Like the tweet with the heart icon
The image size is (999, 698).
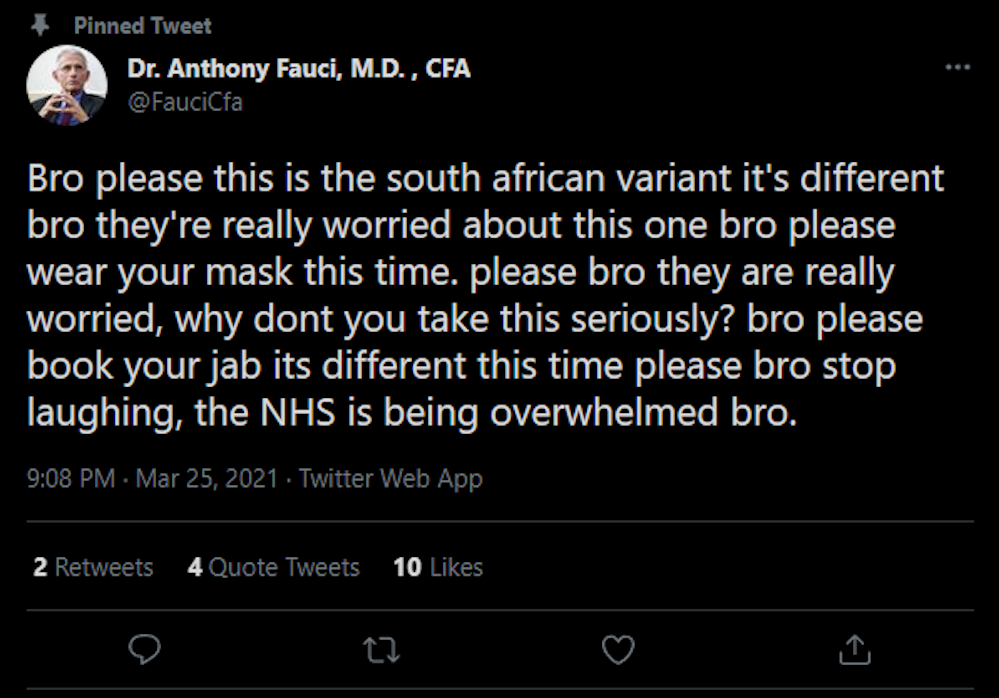[x=618, y=651]
